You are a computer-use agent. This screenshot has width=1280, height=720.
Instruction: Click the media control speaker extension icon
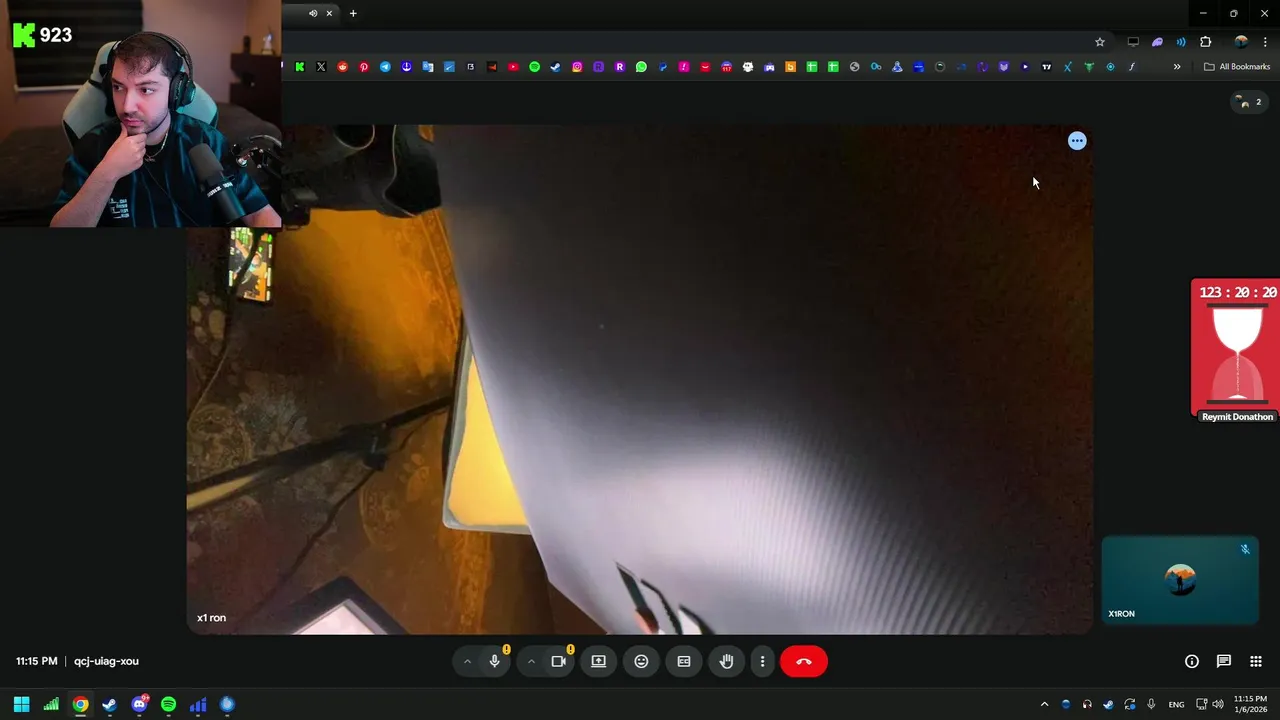(1181, 42)
